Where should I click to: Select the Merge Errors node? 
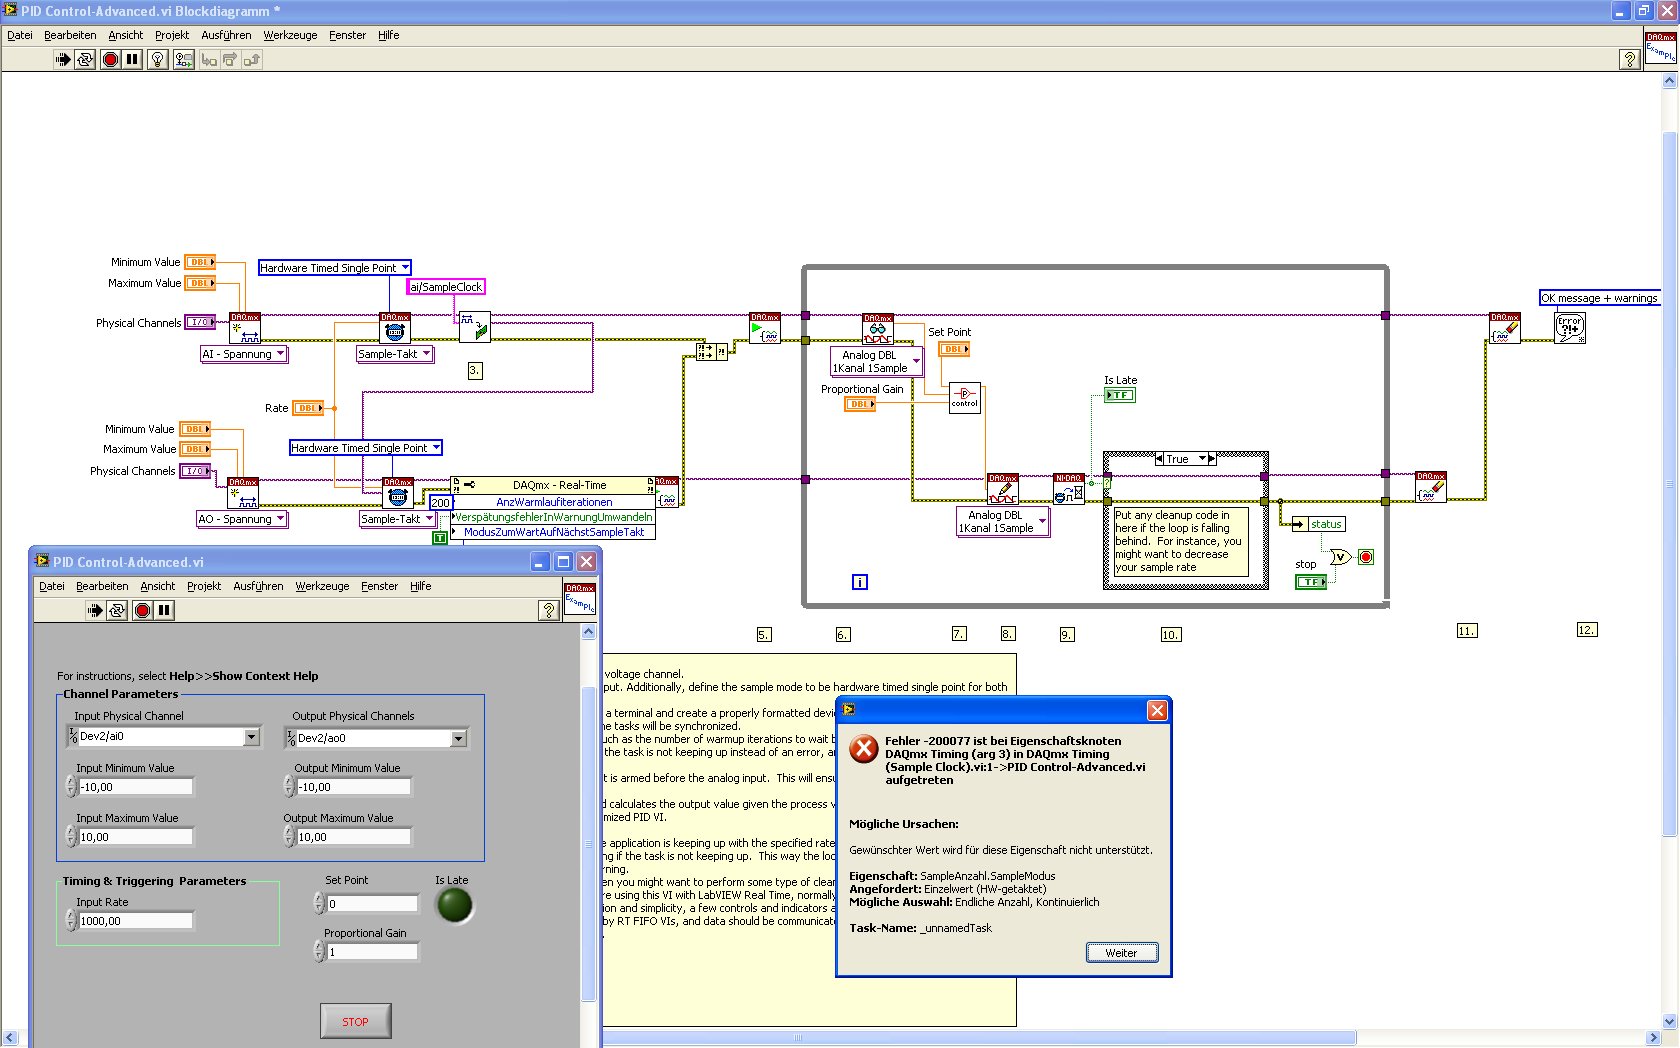click(x=711, y=351)
